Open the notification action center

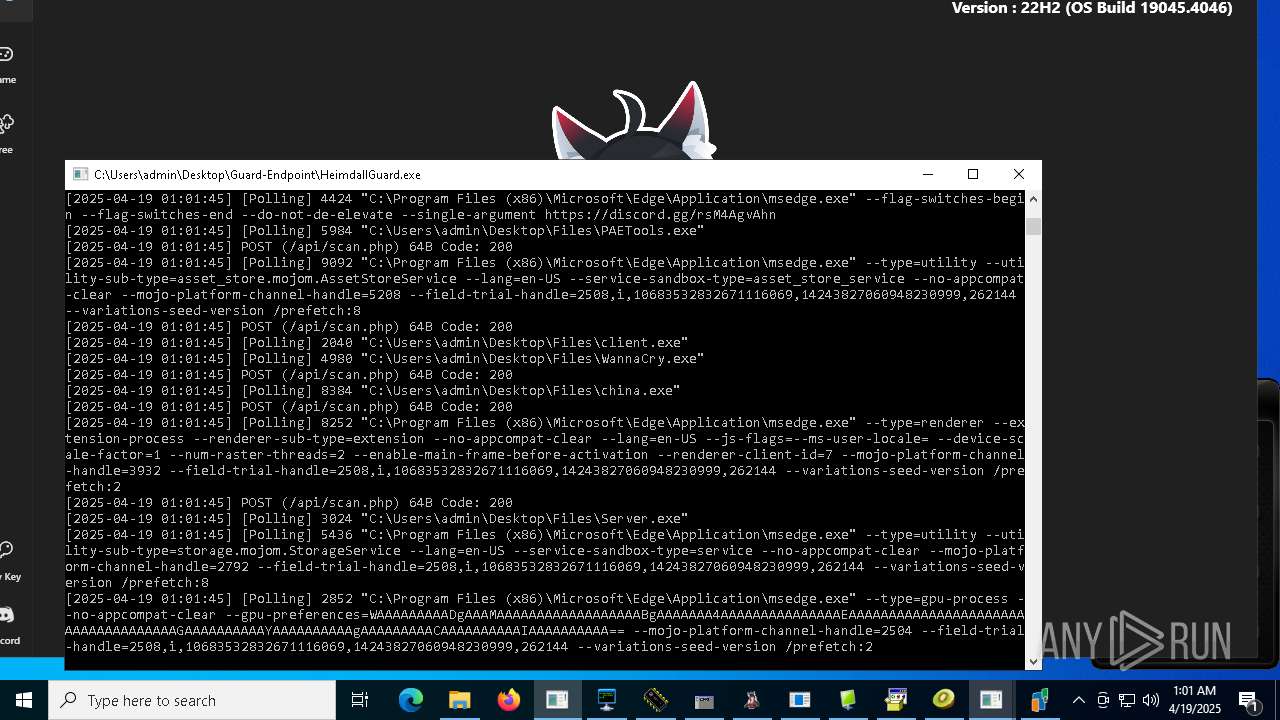[x=1249, y=700]
